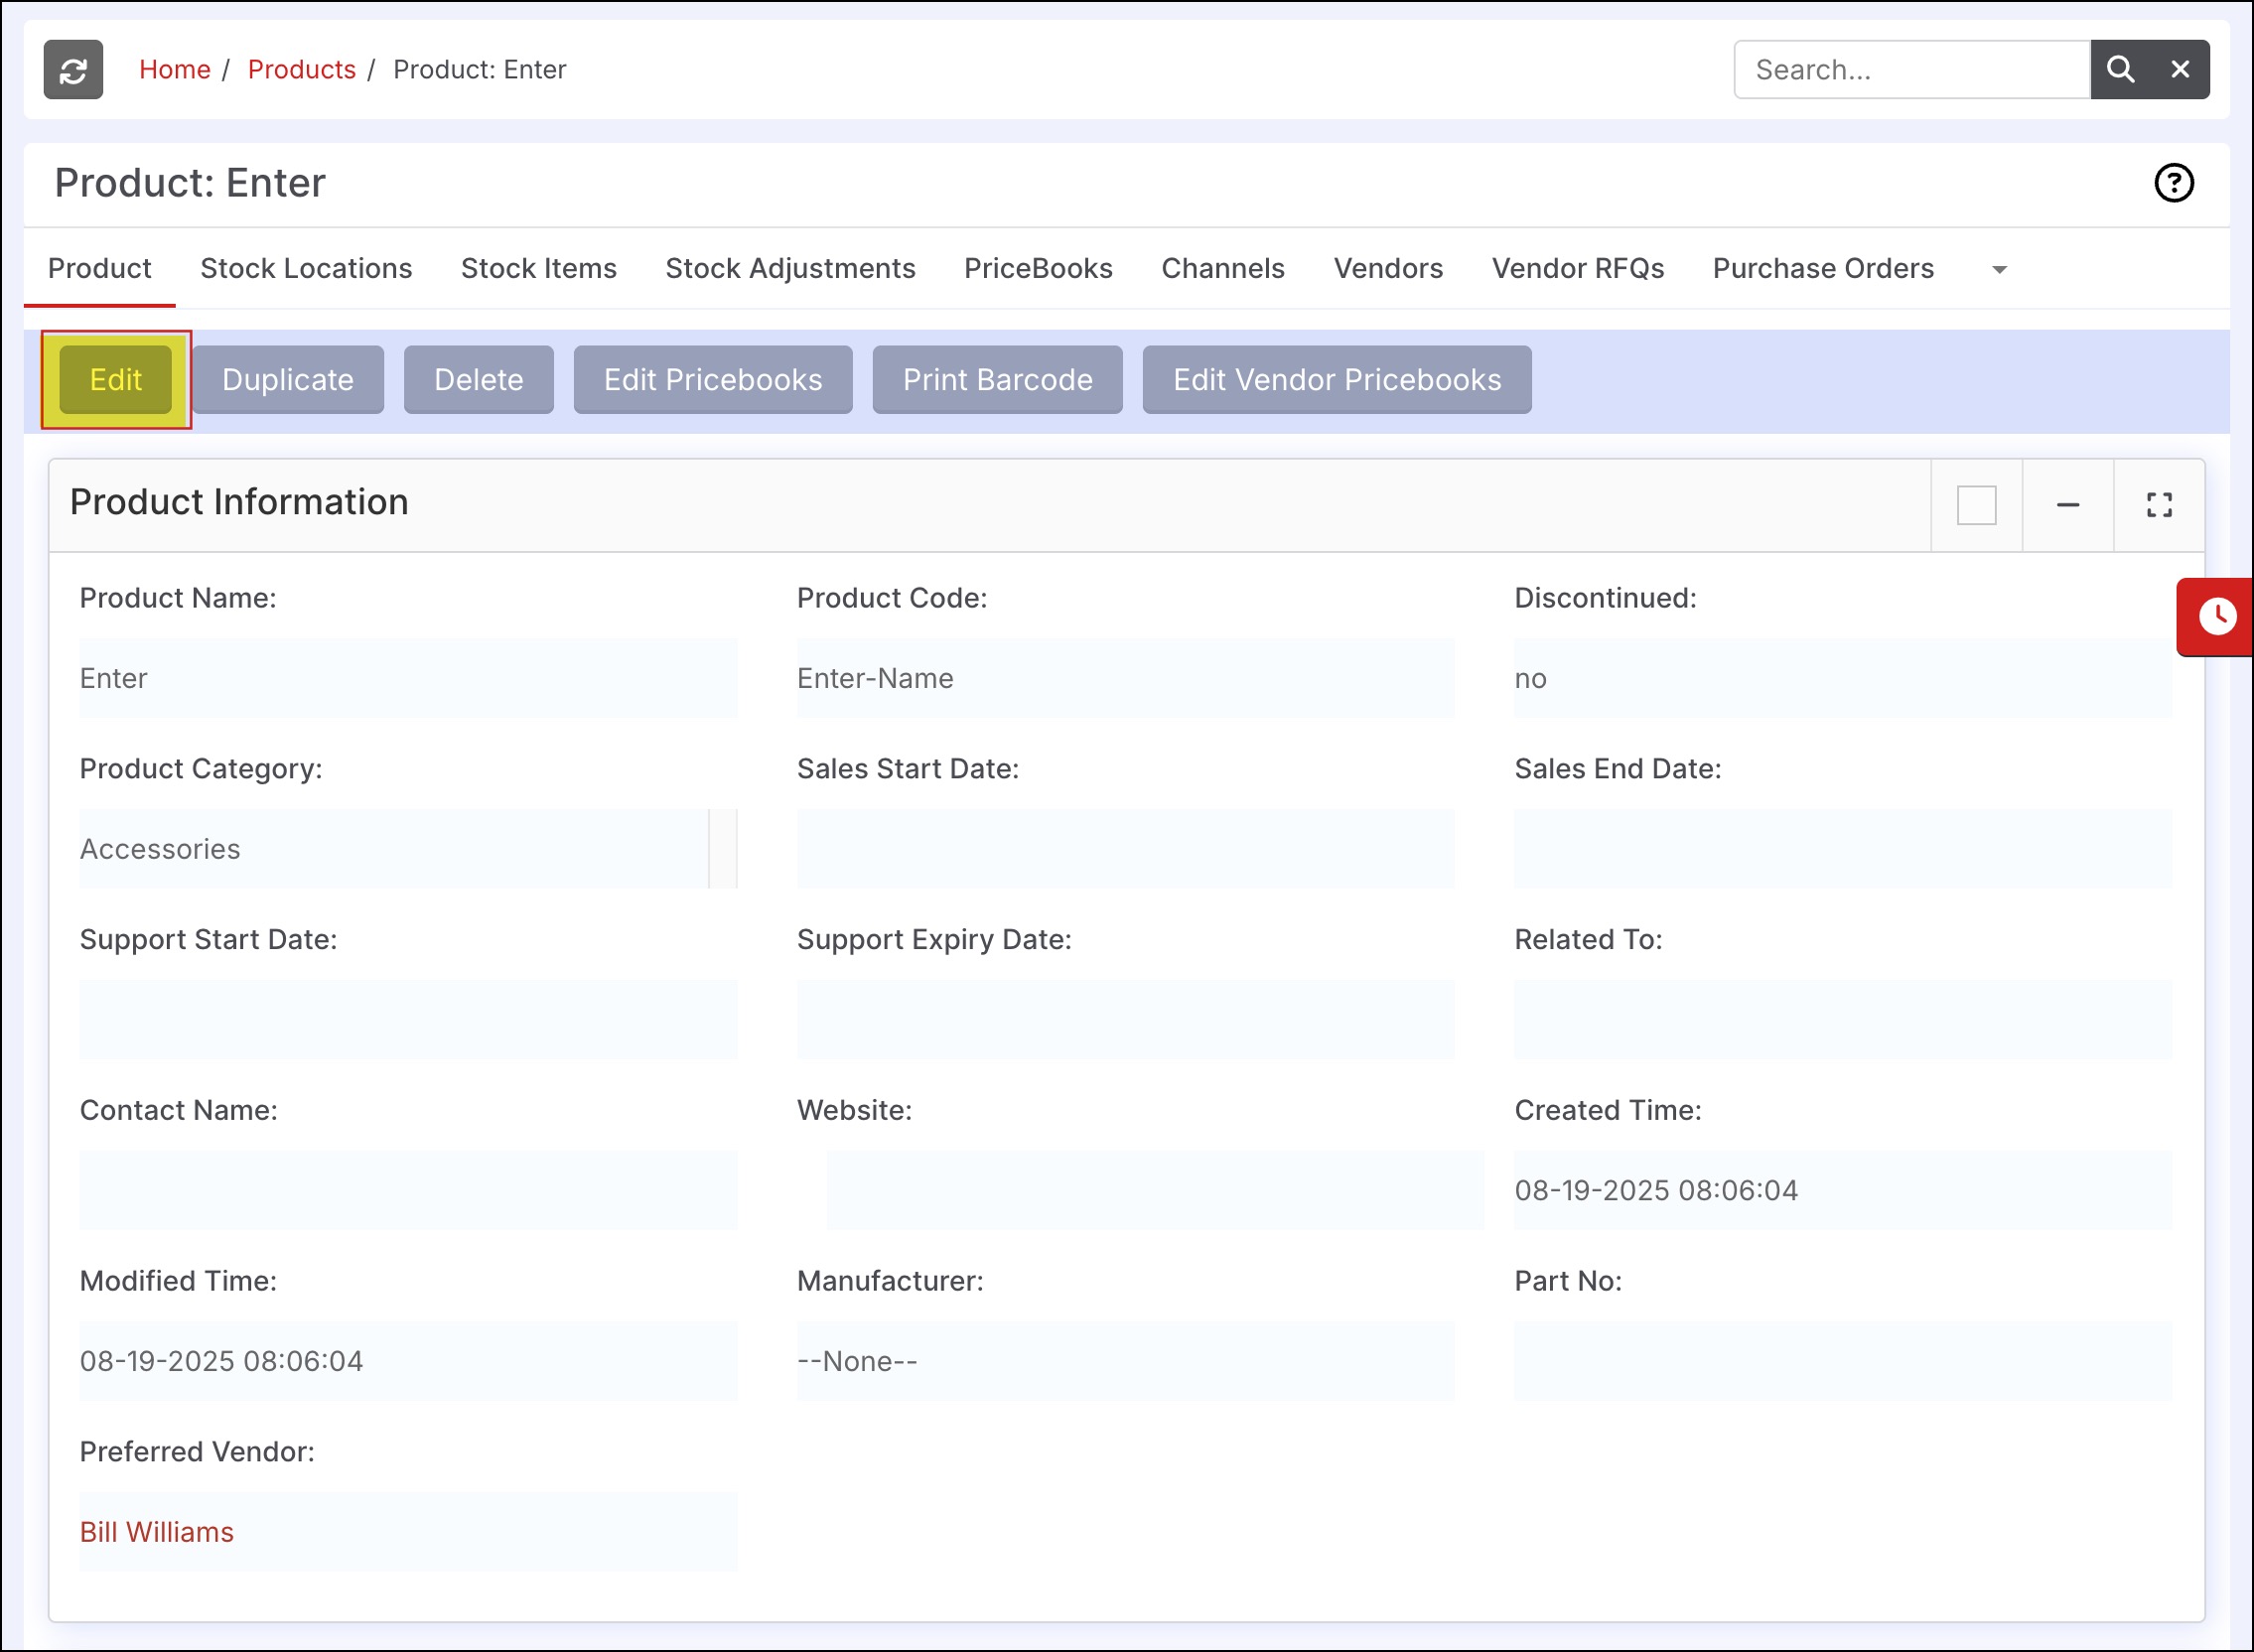
Task: Click the Product: Enter page title
Action: click(190, 183)
